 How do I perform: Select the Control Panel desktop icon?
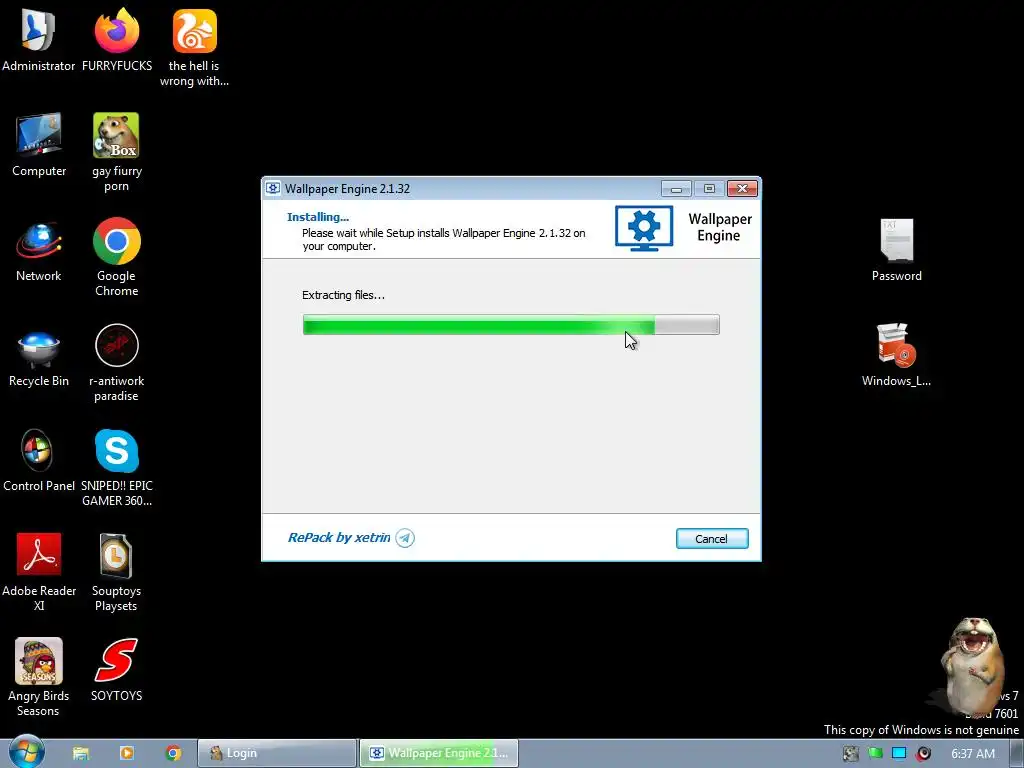(x=39, y=461)
